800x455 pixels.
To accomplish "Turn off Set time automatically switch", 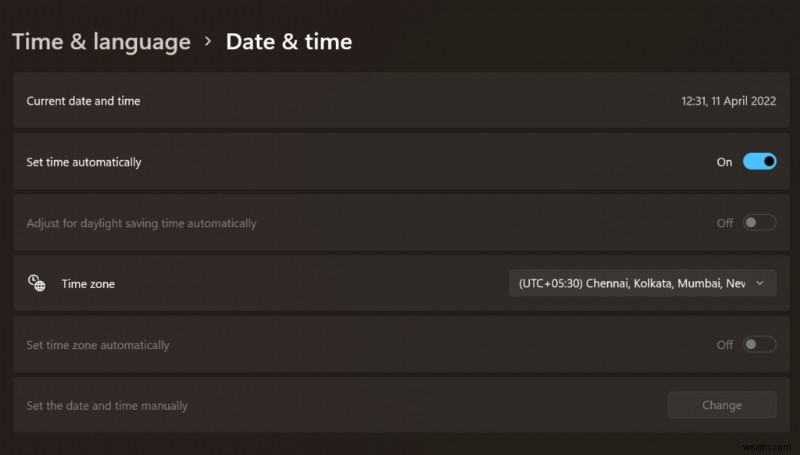I will 759,162.
